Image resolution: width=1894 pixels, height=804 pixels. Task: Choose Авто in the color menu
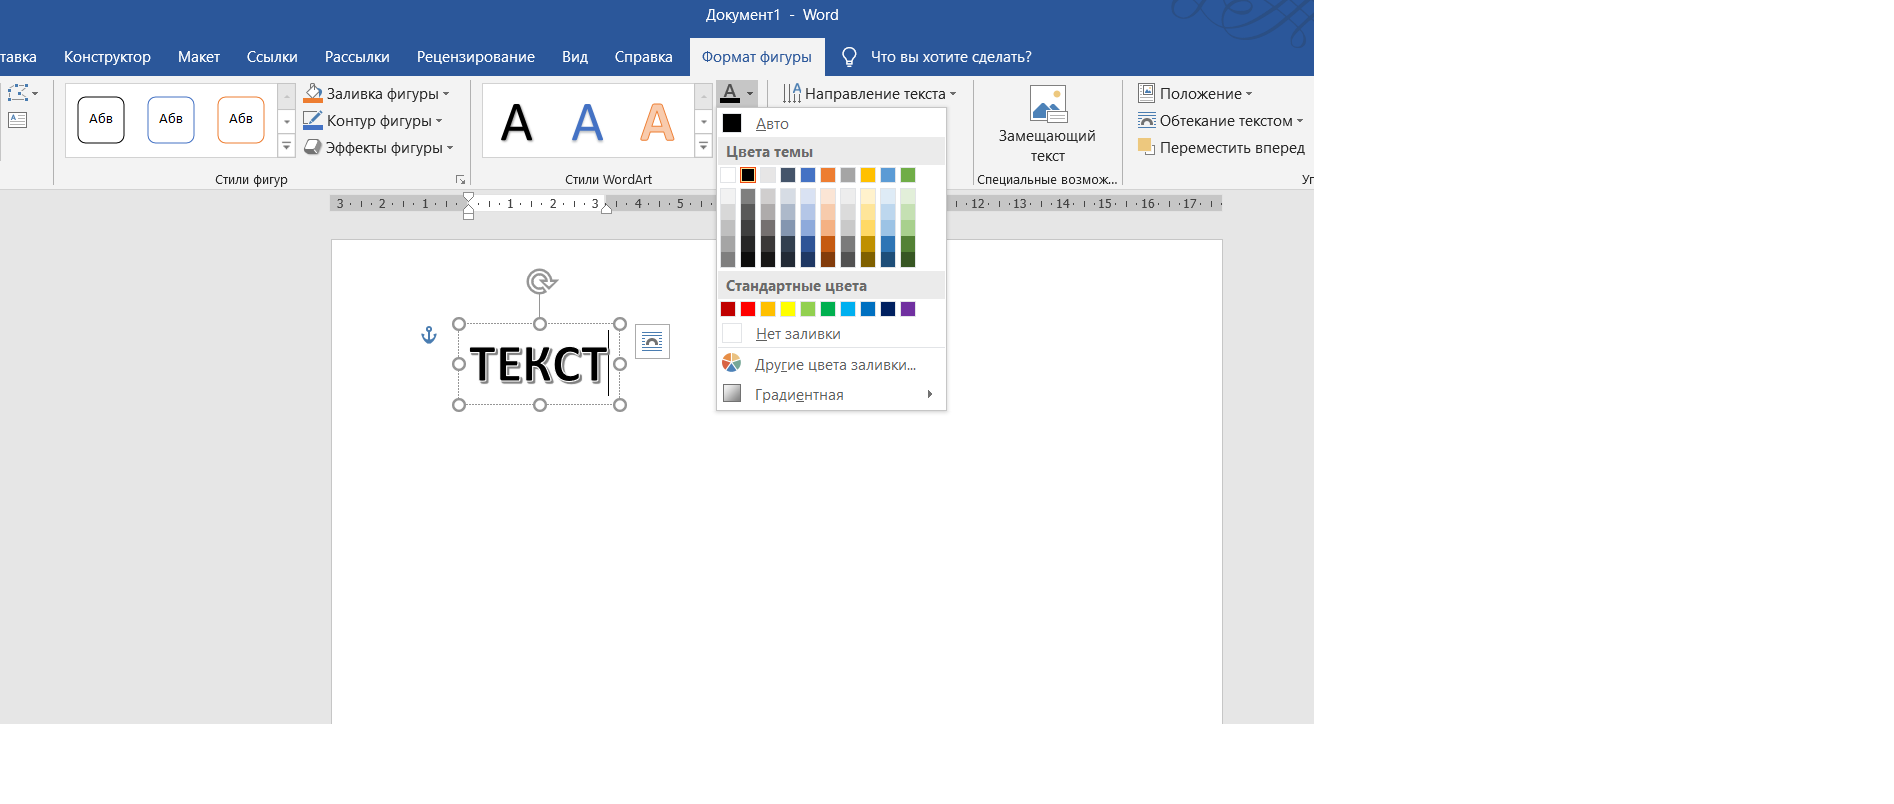(831, 123)
